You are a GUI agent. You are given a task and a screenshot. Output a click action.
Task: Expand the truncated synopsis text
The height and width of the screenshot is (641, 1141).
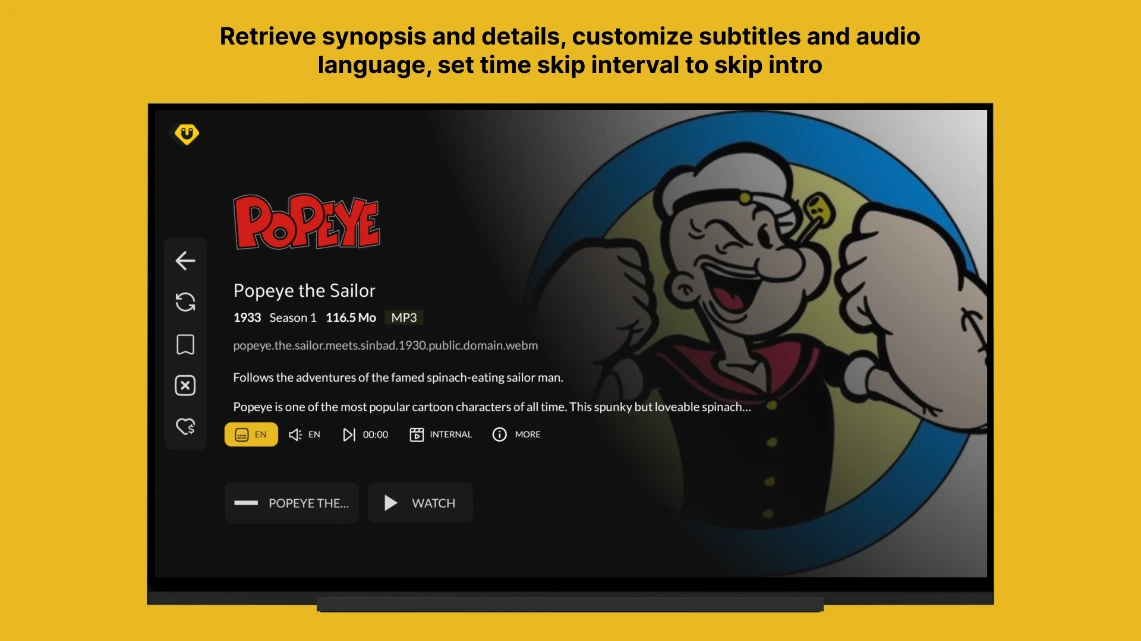point(492,407)
